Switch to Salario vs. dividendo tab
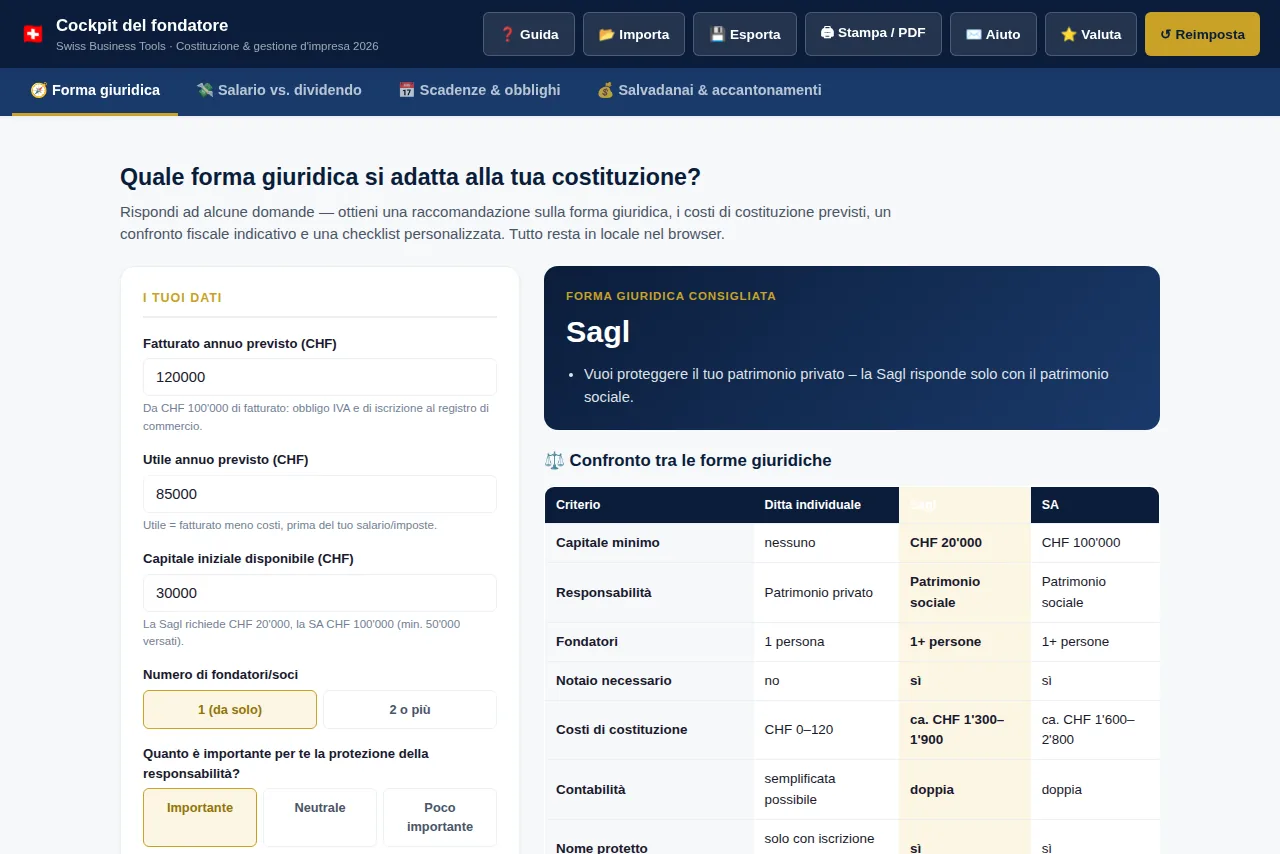 279,90
